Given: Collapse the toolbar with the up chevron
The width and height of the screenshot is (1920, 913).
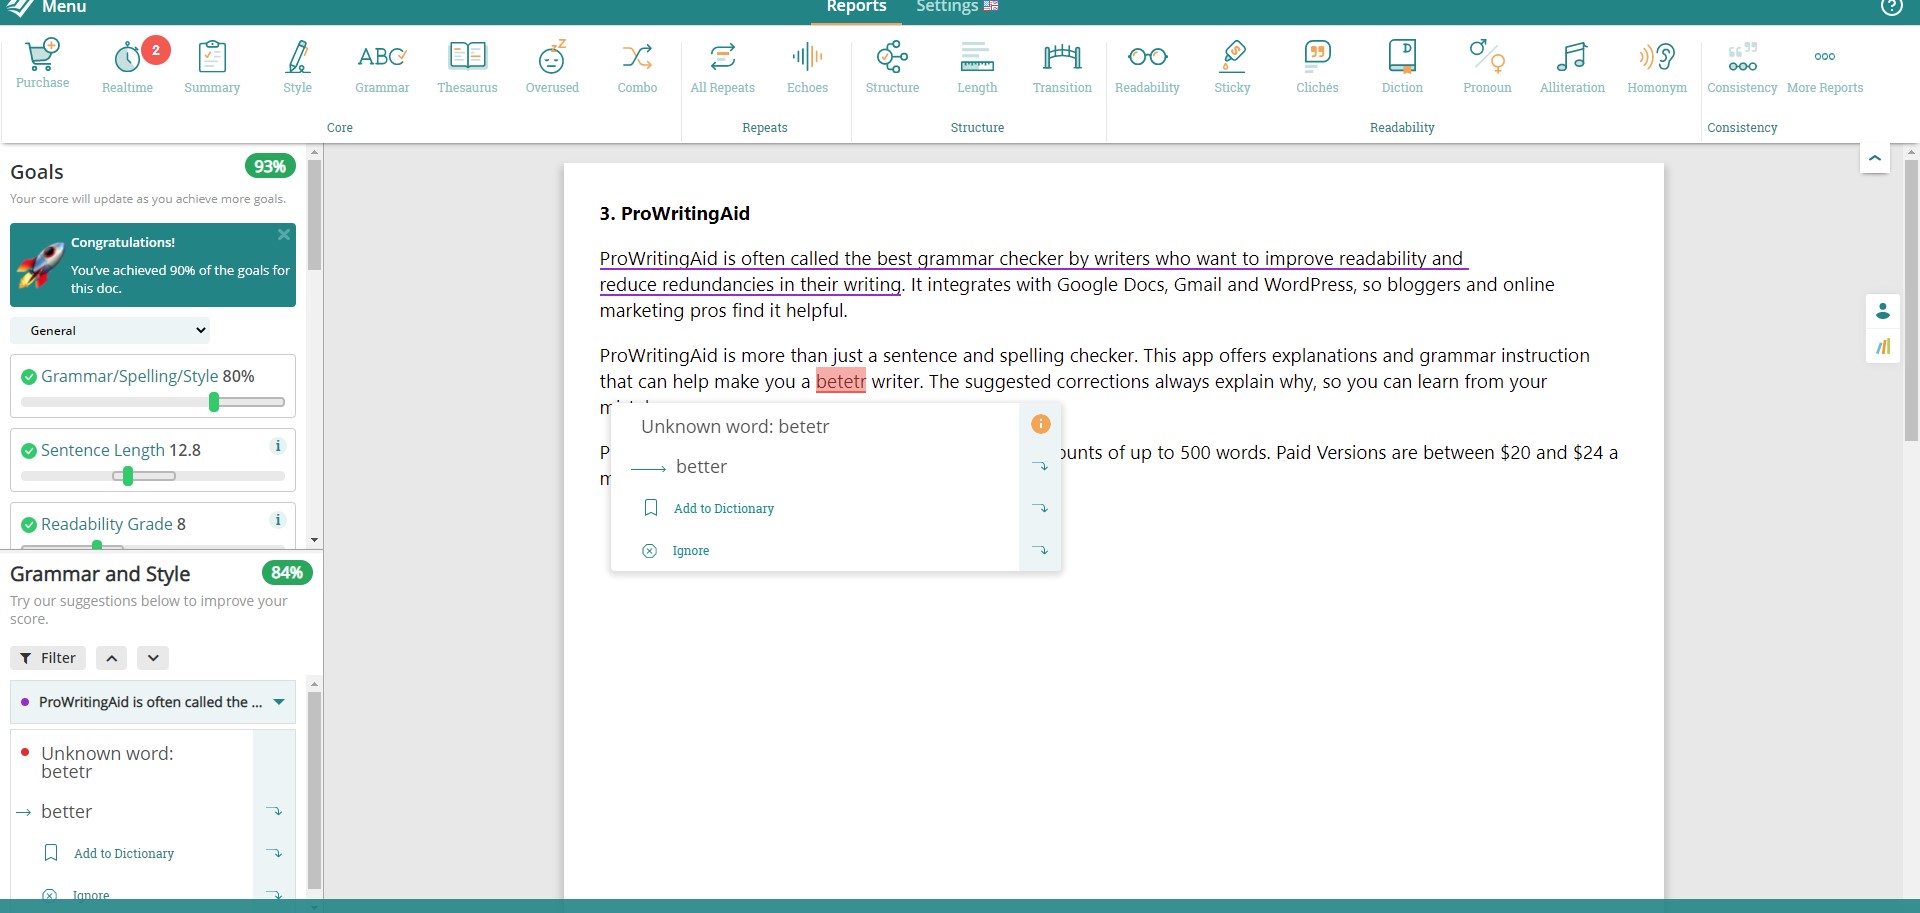Looking at the screenshot, I should 1875,158.
